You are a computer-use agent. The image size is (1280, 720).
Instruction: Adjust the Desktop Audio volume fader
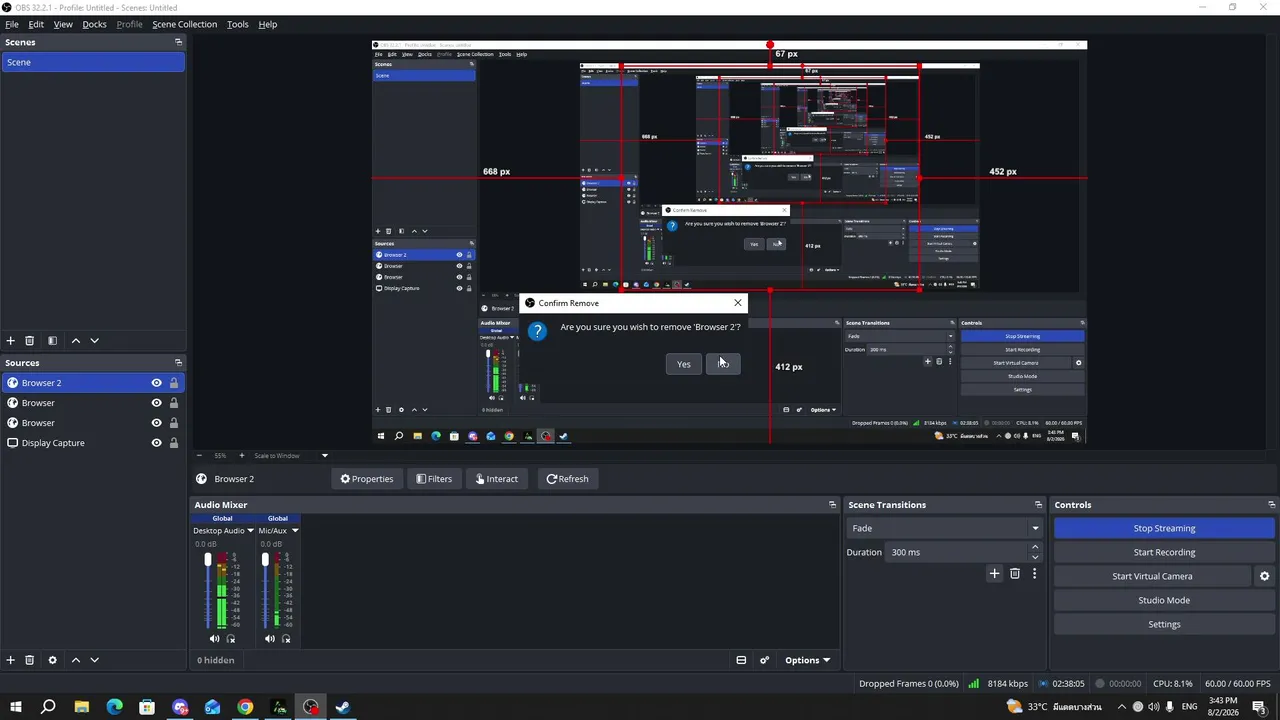click(208, 560)
